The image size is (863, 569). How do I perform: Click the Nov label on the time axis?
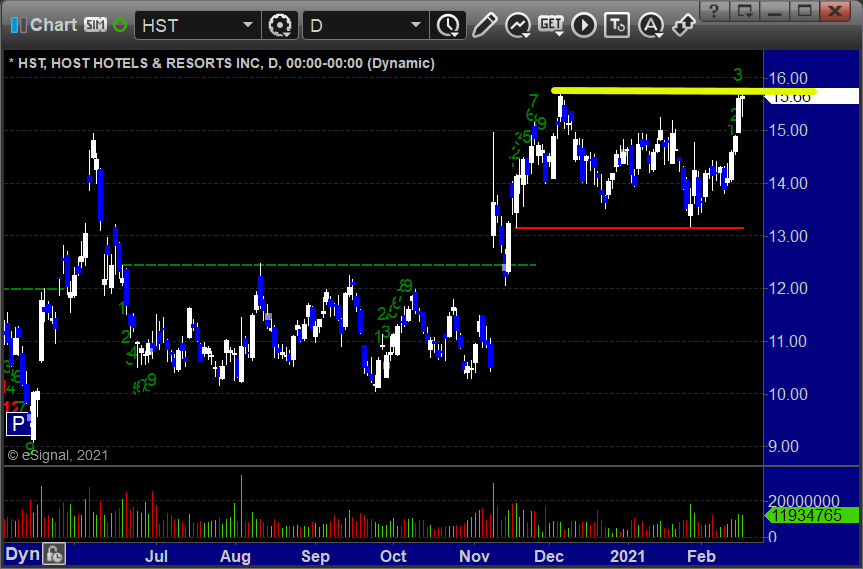474,556
